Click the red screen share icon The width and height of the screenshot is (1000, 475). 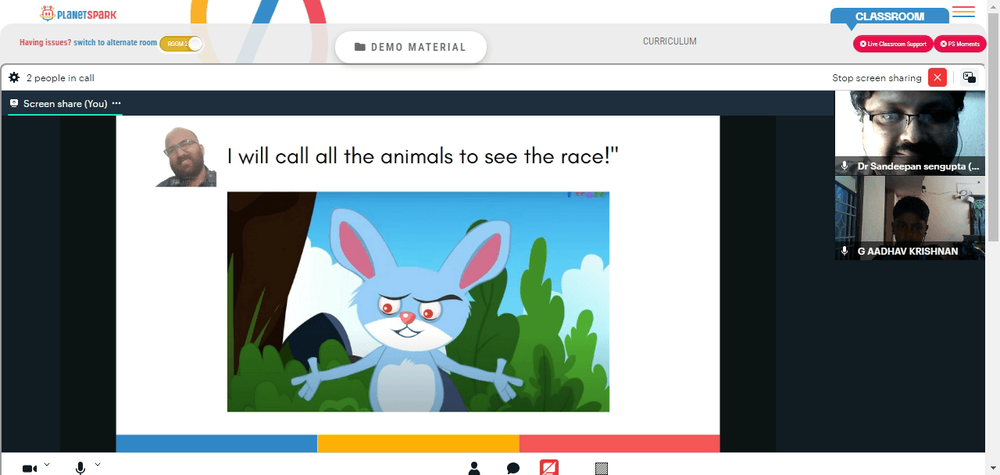[x=549, y=467]
